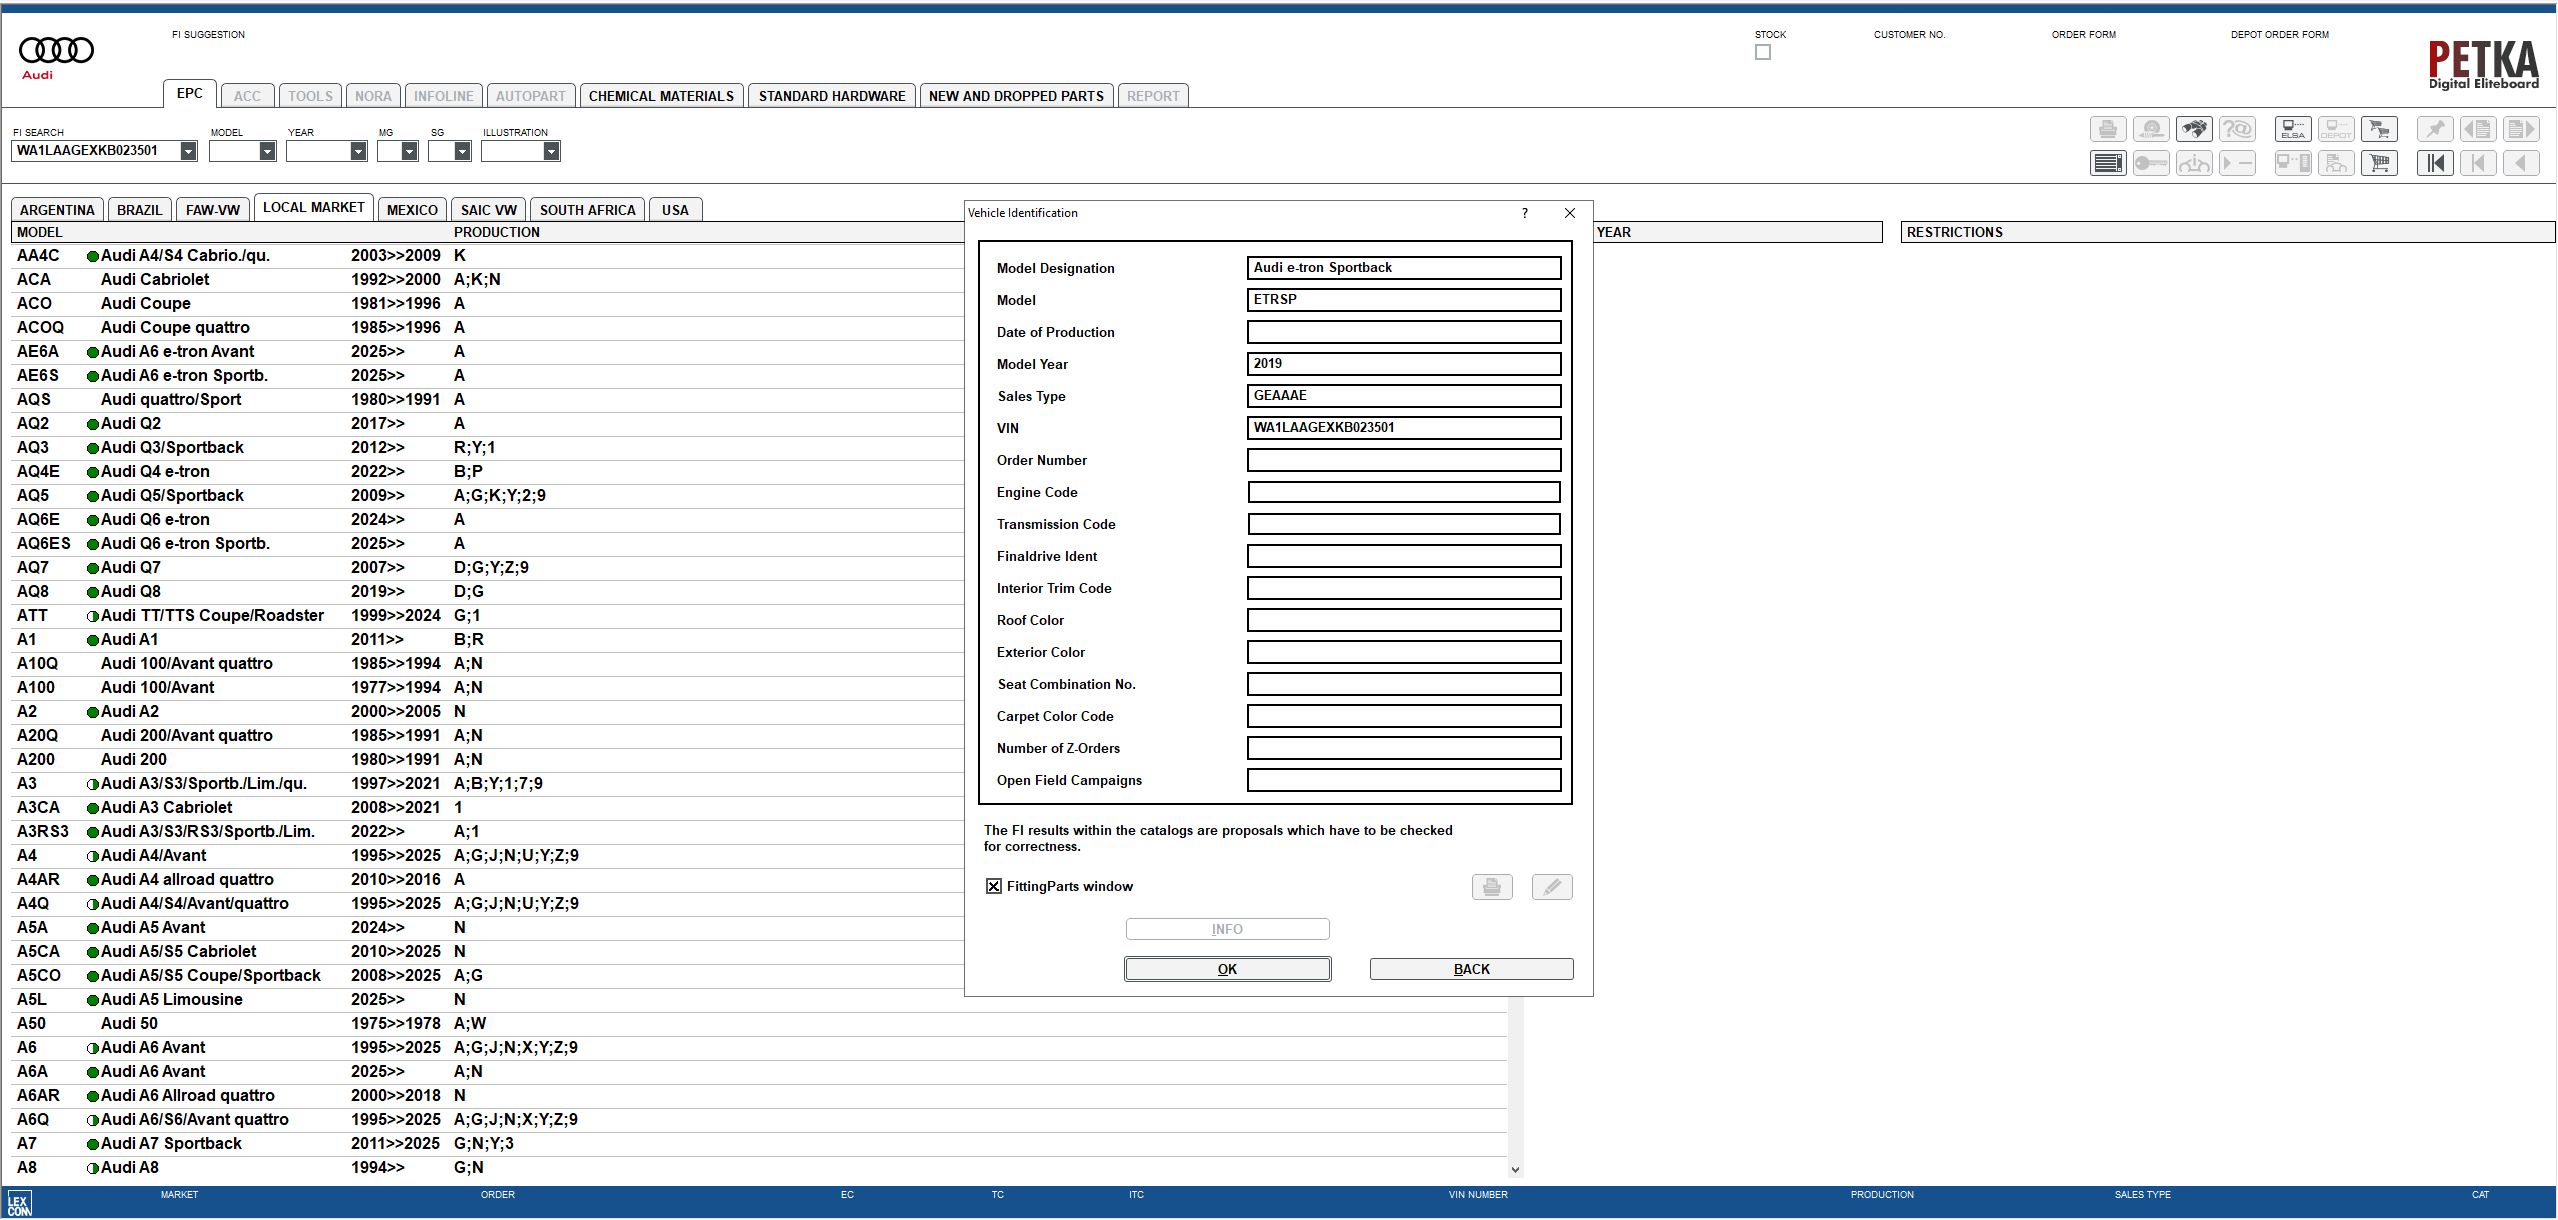Go to previous document page icon

tap(2478, 129)
